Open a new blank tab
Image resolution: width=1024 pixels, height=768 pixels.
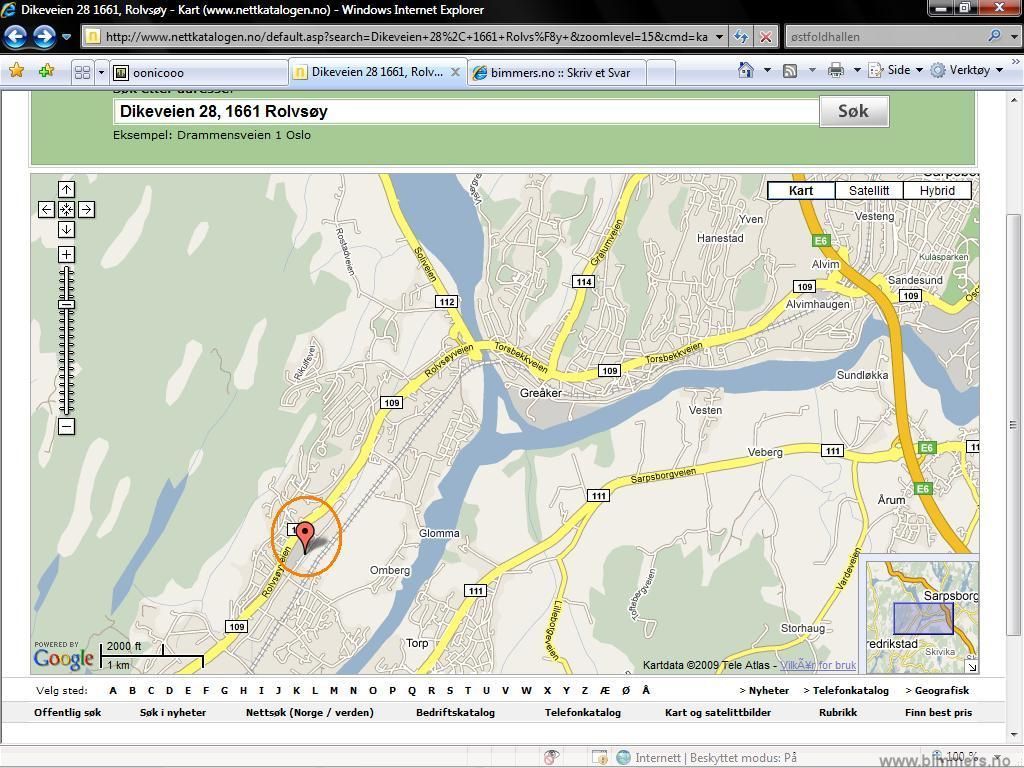coord(661,72)
